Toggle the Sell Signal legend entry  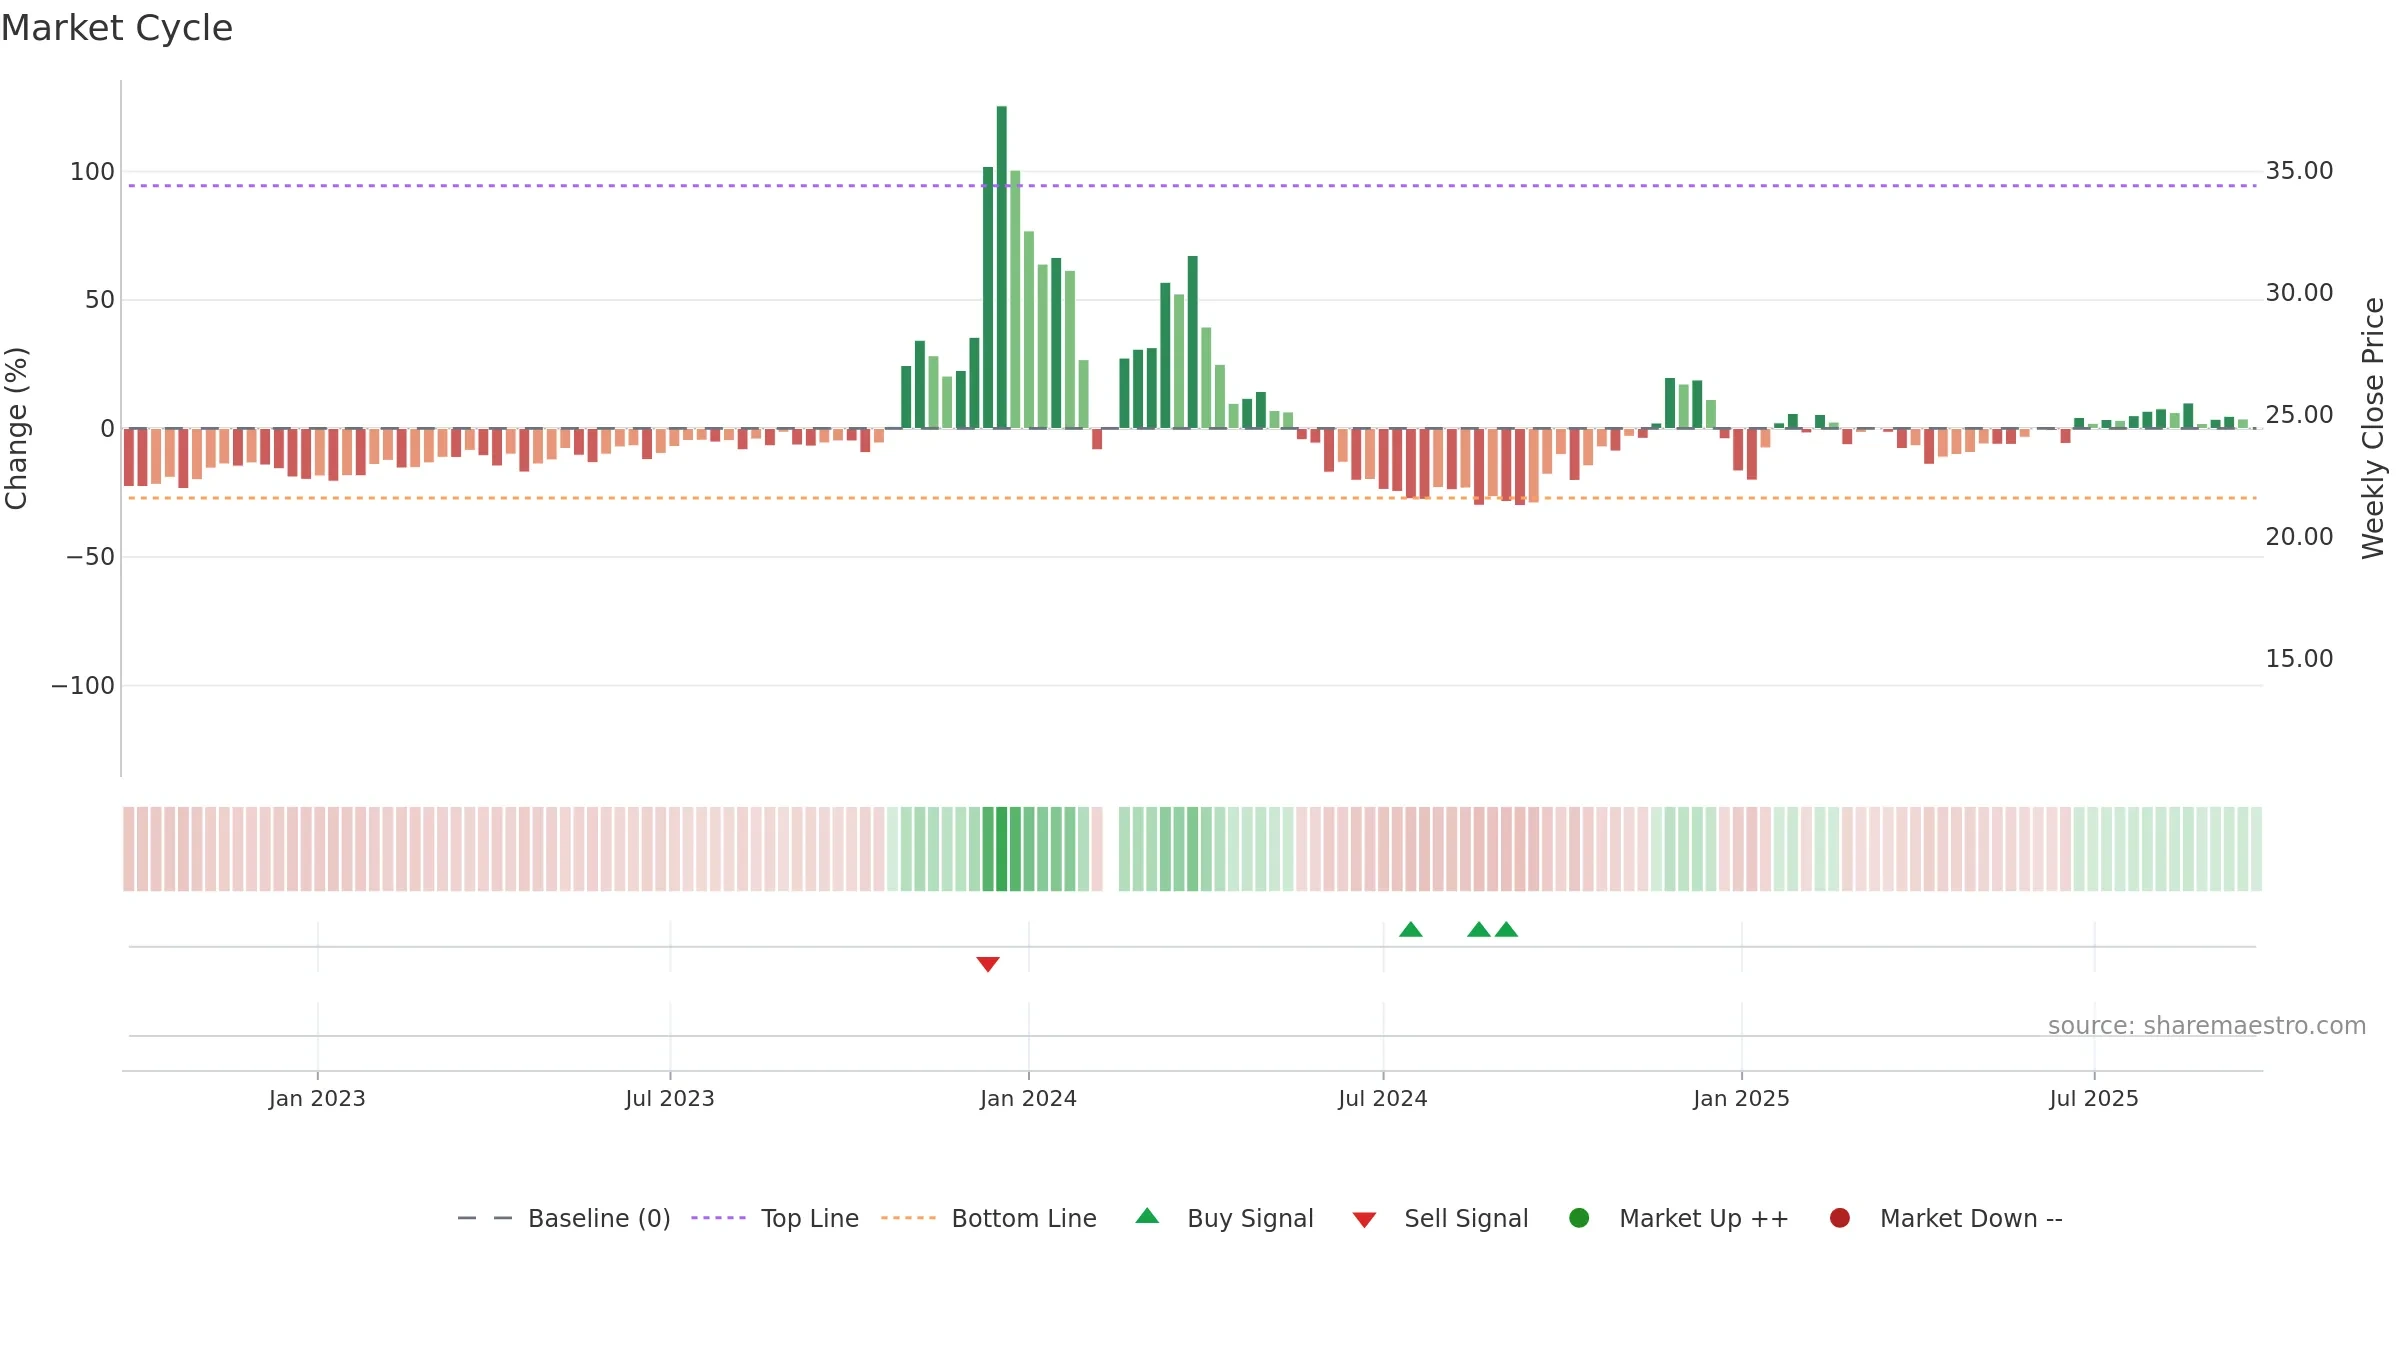[1440, 1218]
